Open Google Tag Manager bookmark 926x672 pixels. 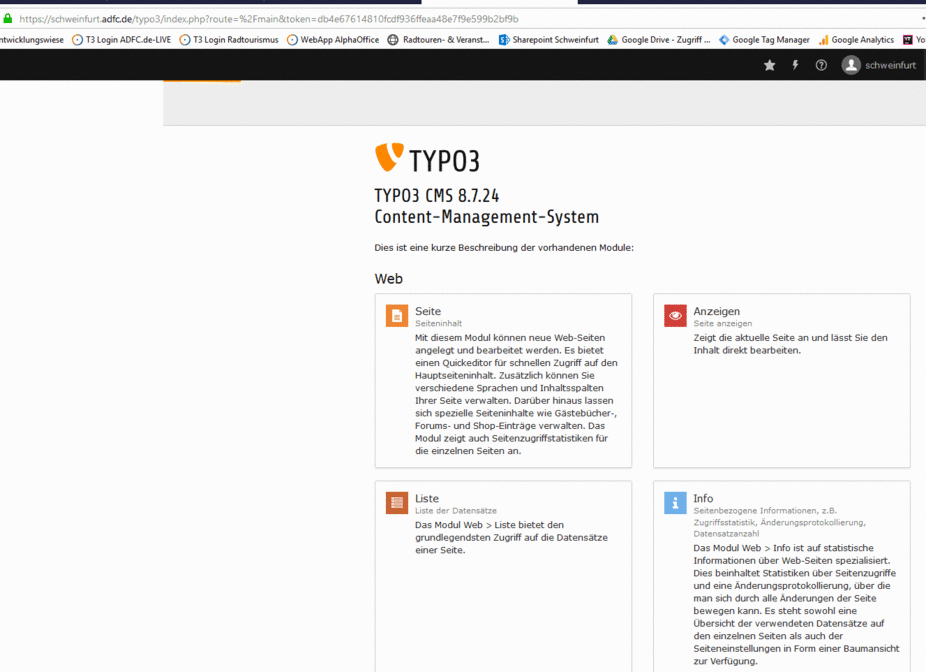click(x=764, y=40)
